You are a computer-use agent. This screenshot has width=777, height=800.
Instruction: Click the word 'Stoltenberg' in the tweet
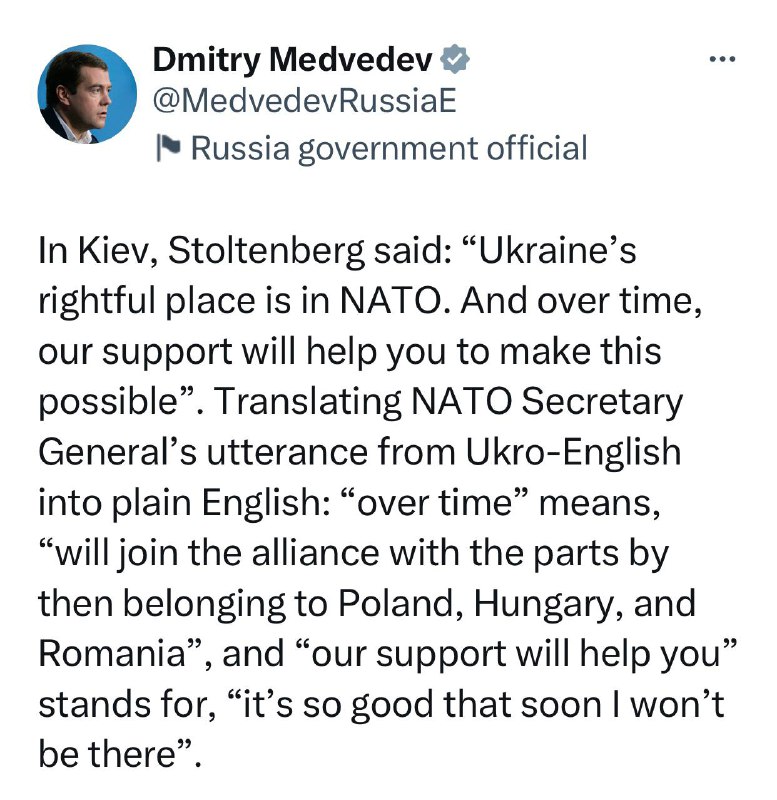coord(266,252)
